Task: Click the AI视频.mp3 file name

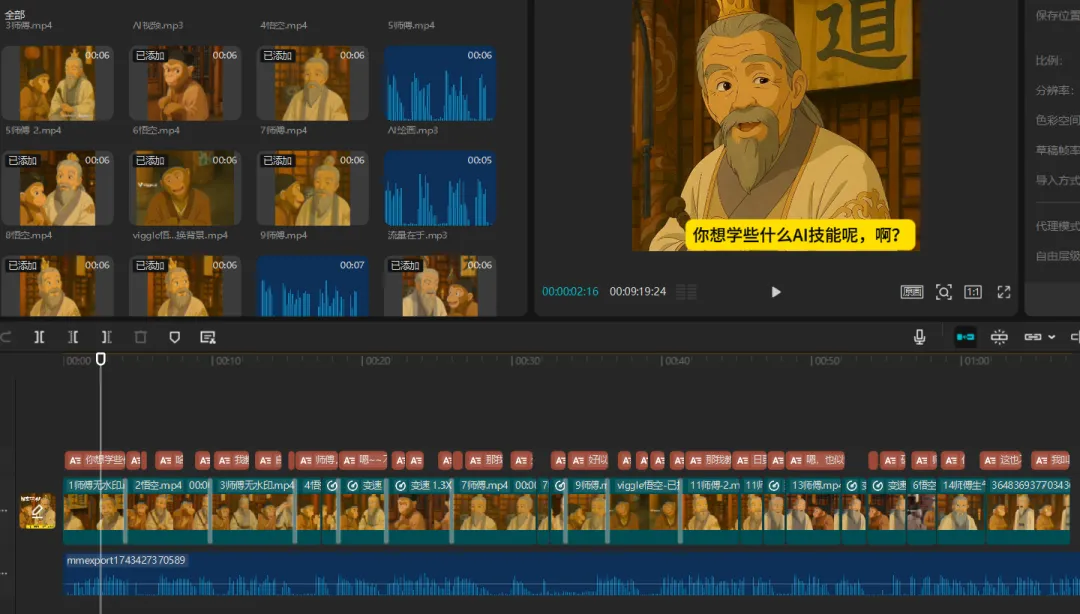Action: pyautogui.click(x=158, y=25)
